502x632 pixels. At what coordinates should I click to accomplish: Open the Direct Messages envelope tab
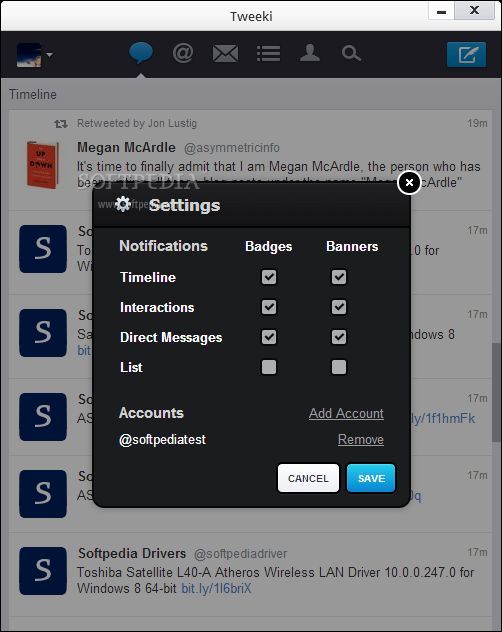pyautogui.click(x=225, y=54)
